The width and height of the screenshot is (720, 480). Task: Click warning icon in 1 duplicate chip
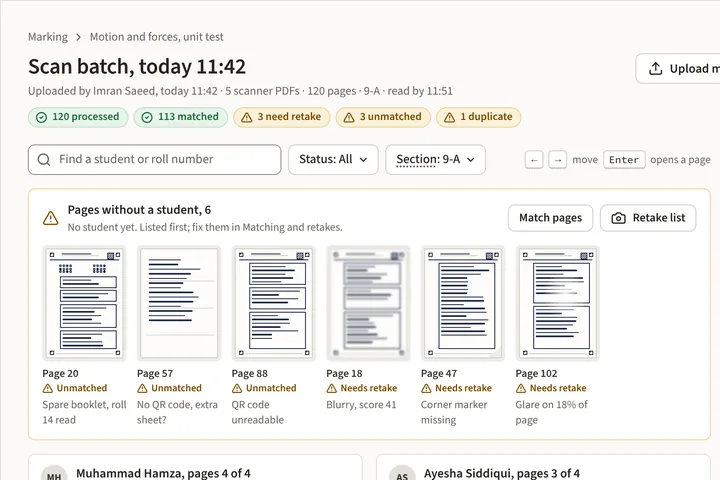coord(450,118)
